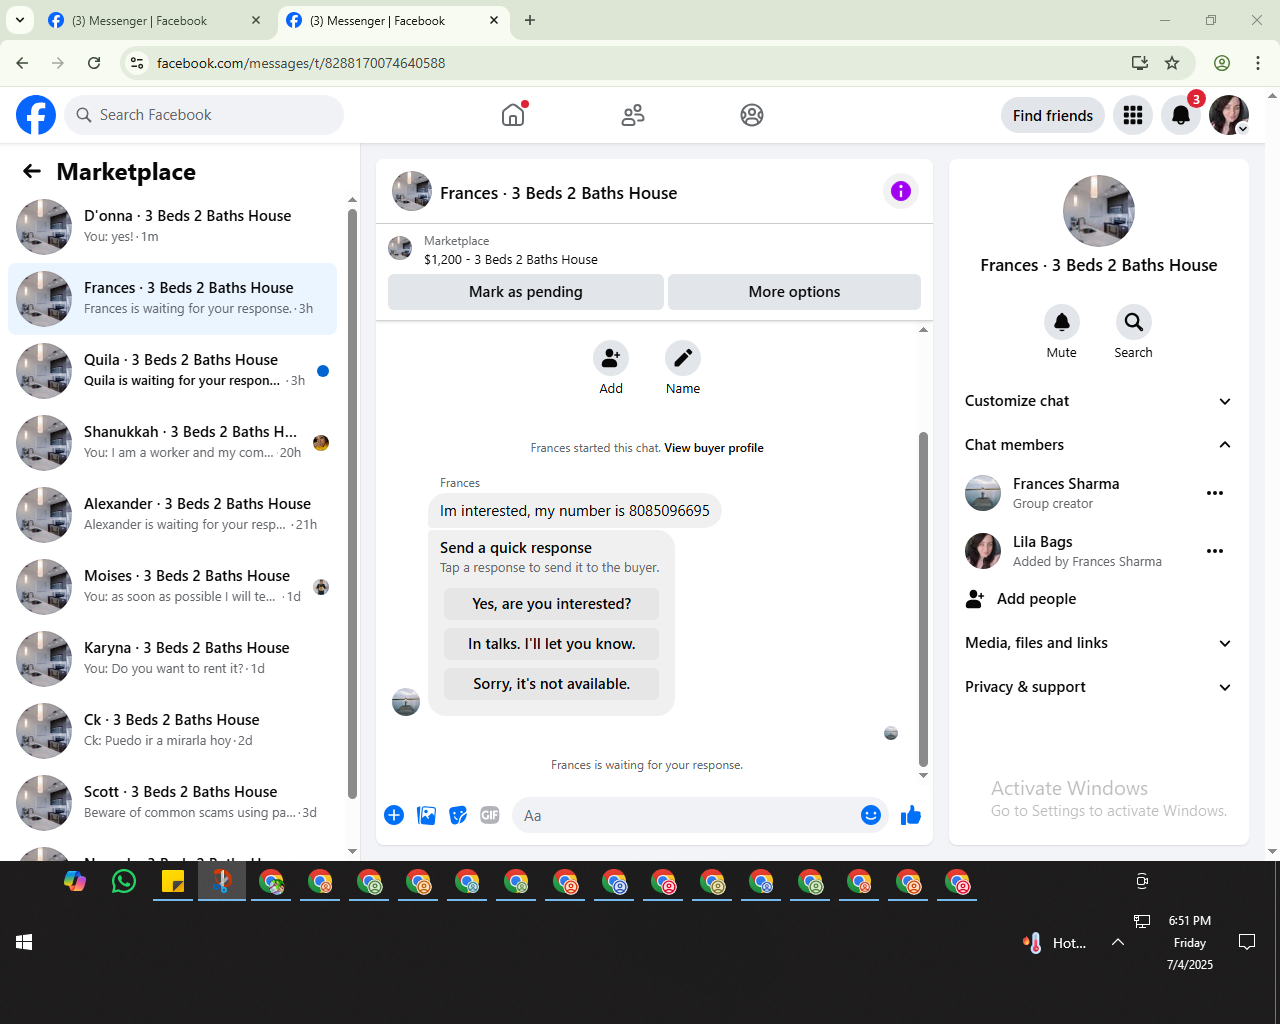The height and width of the screenshot is (1024, 1280).
Task: Open the Copilot taskbar icon
Action: [x=75, y=882]
